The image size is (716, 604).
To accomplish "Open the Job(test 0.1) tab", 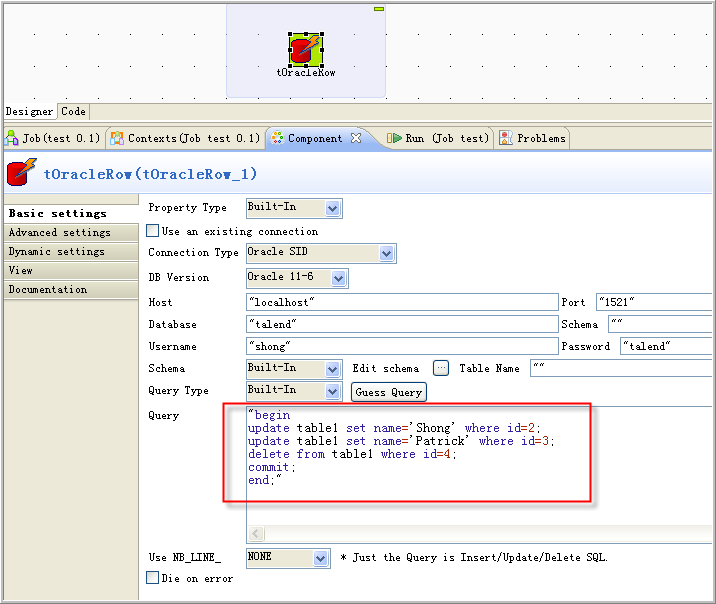I will (52, 138).
